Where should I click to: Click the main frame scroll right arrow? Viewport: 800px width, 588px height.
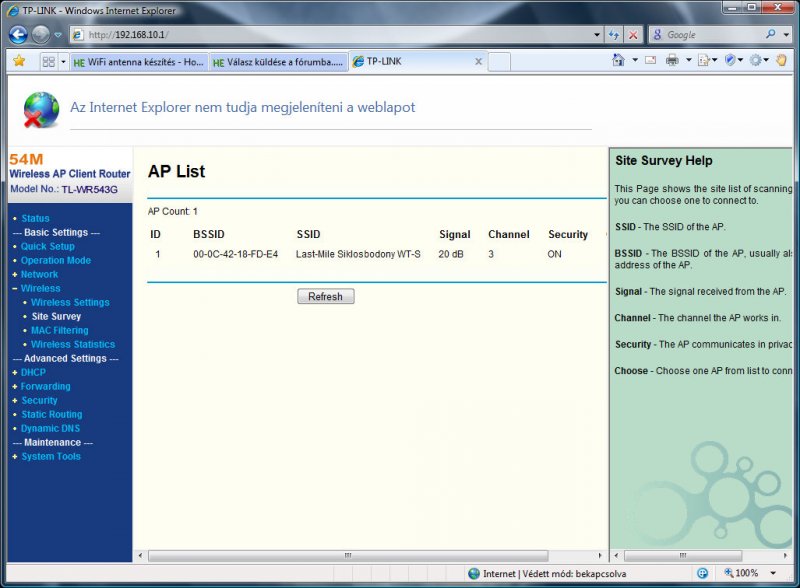pyautogui.click(x=600, y=555)
